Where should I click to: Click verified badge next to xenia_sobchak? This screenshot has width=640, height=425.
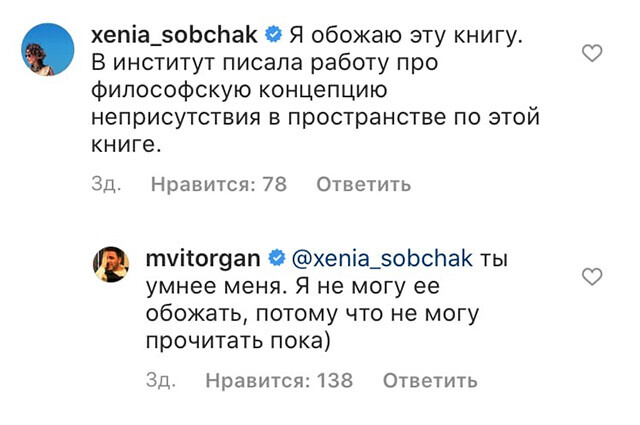pyautogui.click(x=272, y=37)
